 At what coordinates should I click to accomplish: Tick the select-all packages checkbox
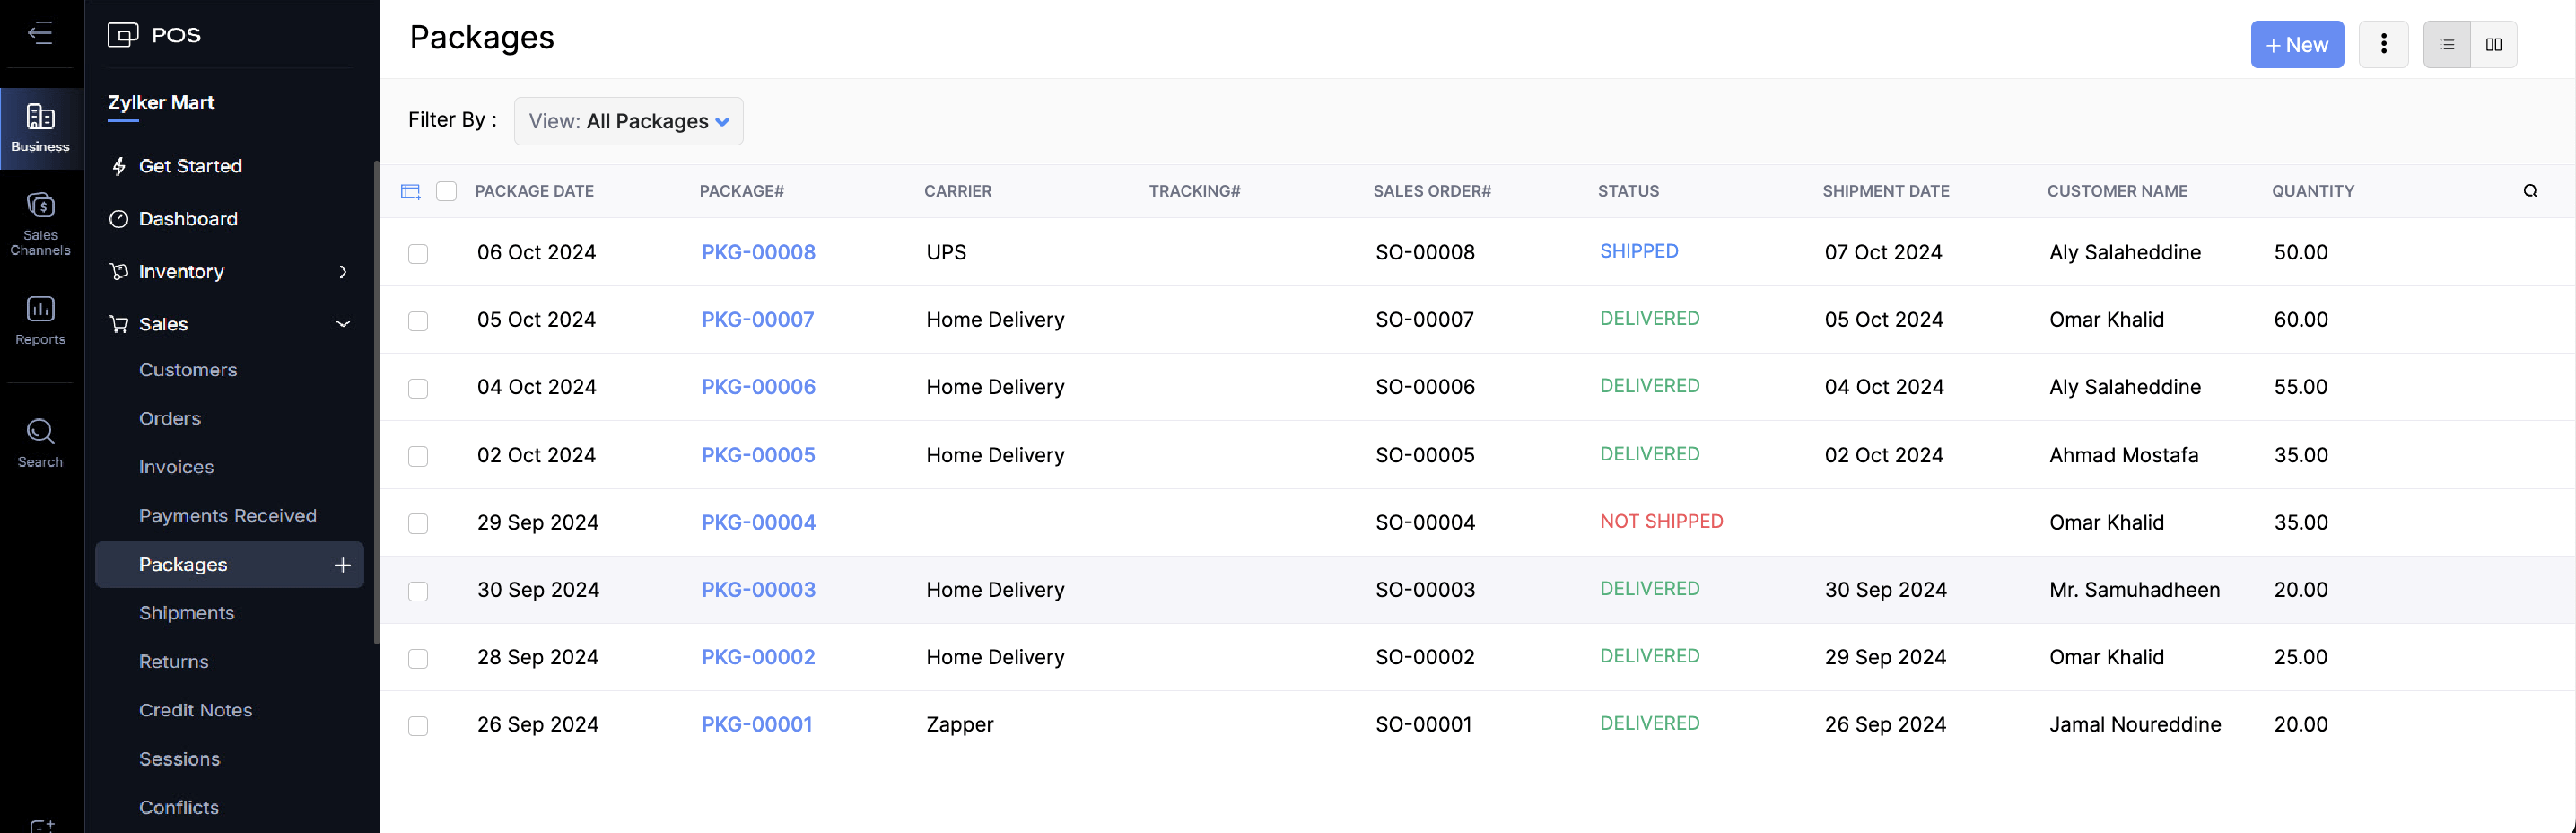pyautogui.click(x=446, y=191)
